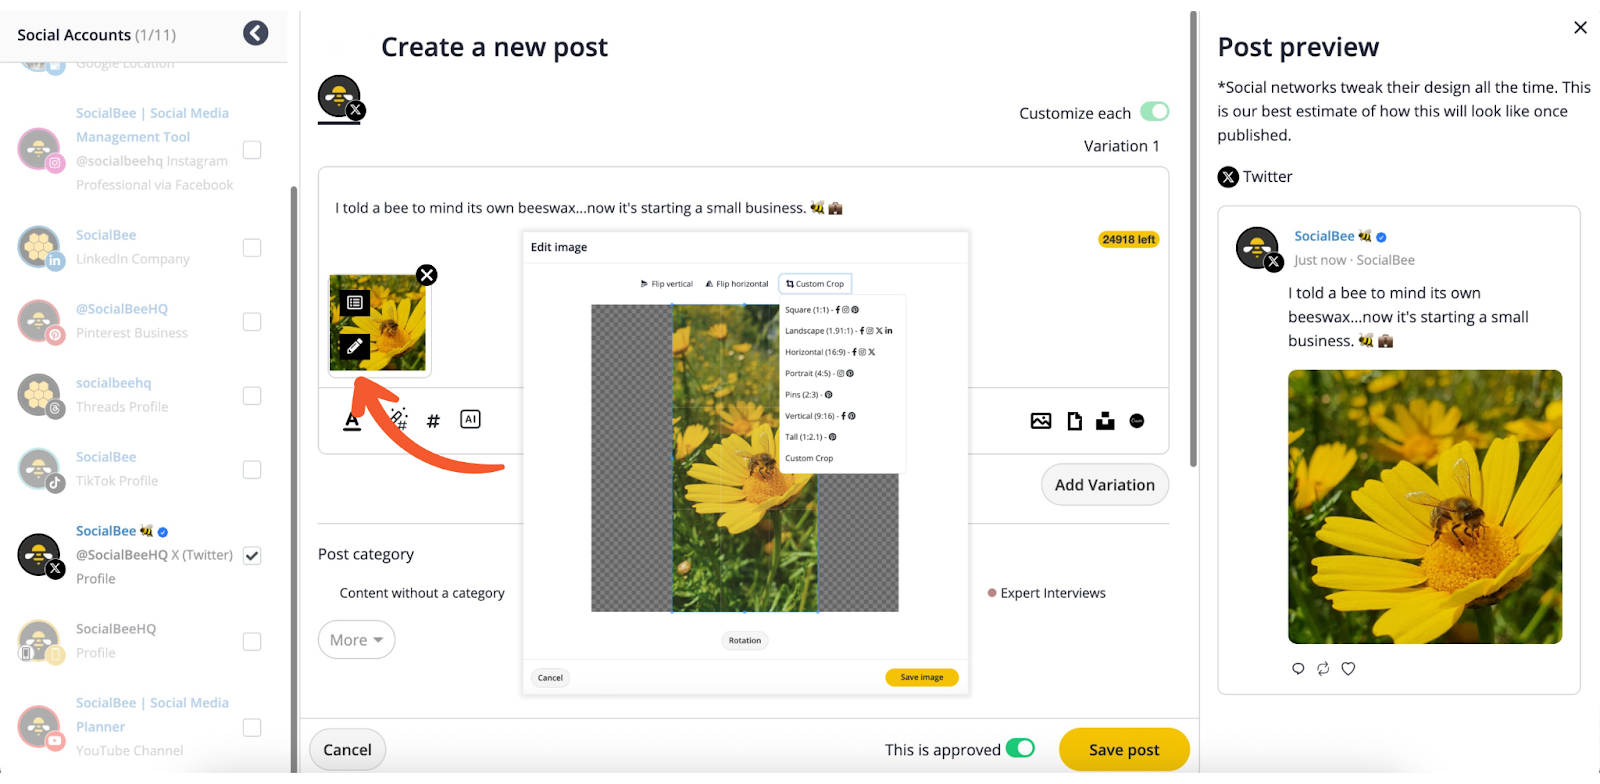The image size is (1600, 784).
Task: Click the retweet icon in post preview
Action: click(1323, 668)
